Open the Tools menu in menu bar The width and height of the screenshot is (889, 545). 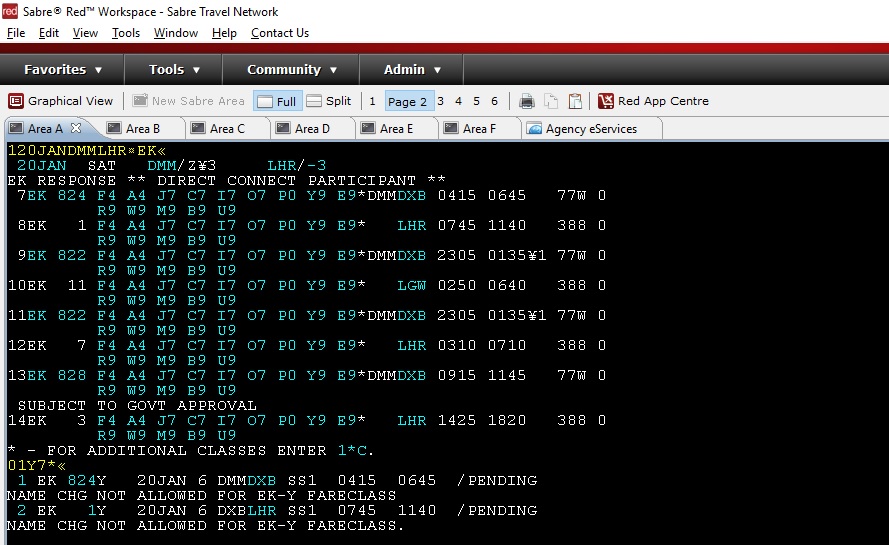126,33
